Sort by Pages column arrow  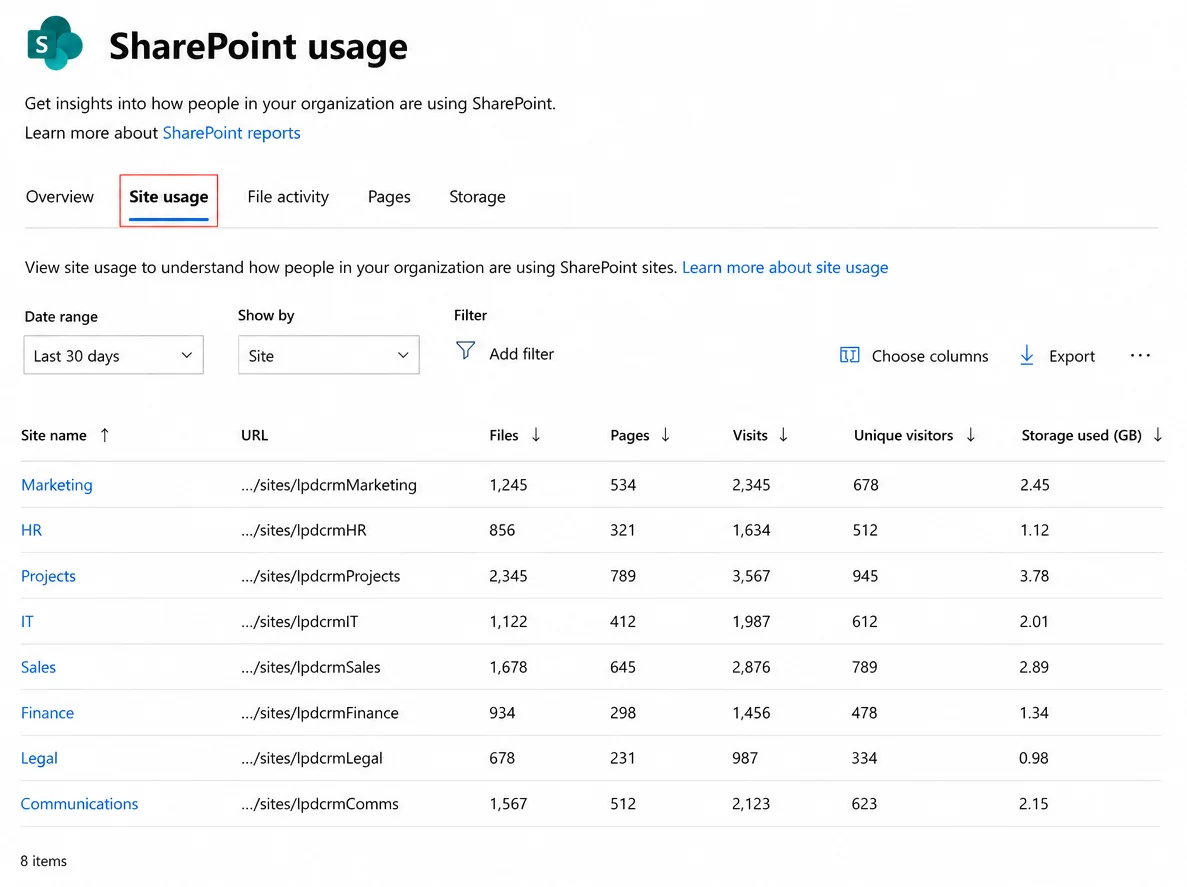(665, 434)
